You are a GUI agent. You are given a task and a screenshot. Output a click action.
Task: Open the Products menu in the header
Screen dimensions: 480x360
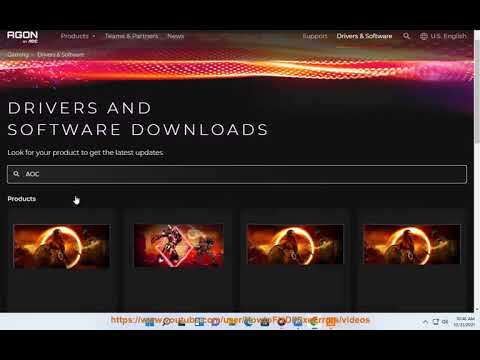75,36
